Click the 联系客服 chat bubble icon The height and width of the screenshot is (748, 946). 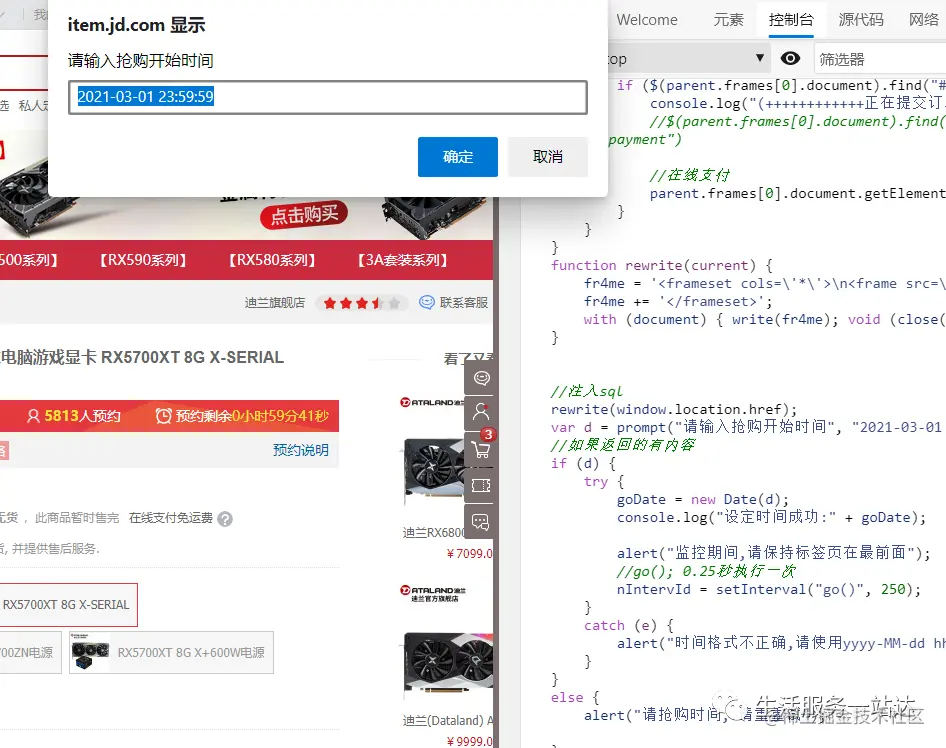[427, 303]
